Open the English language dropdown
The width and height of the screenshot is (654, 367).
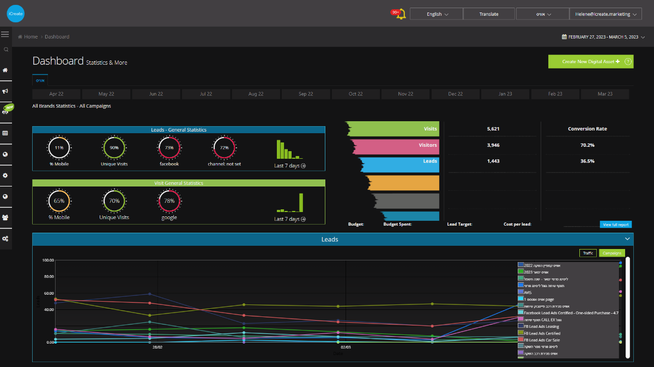coord(436,14)
